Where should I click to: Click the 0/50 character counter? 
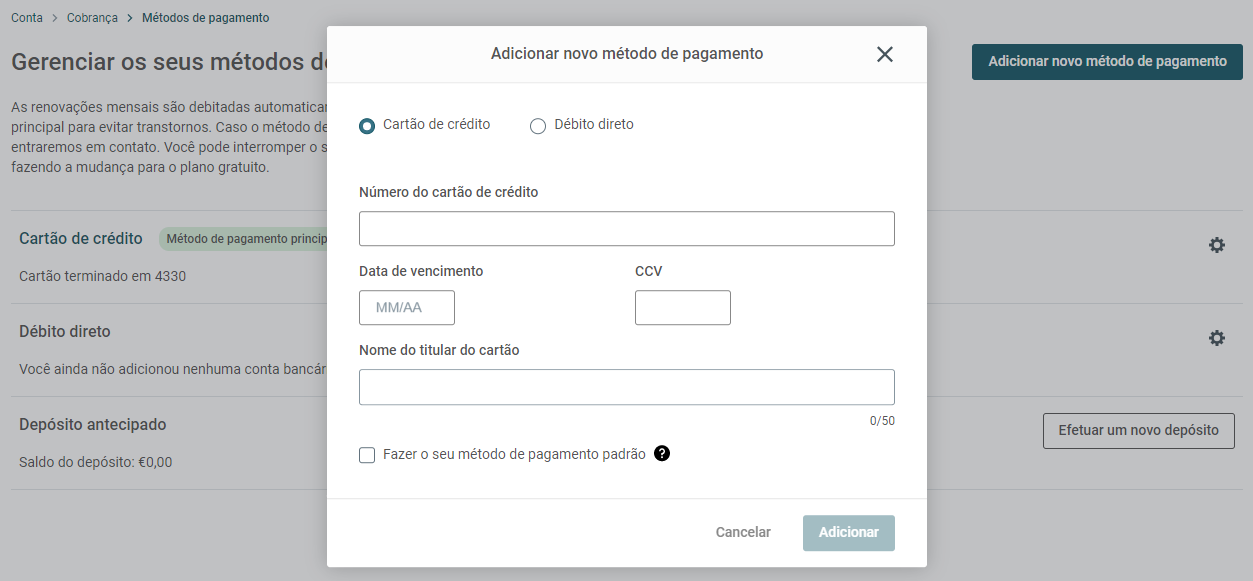[x=882, y=421]
